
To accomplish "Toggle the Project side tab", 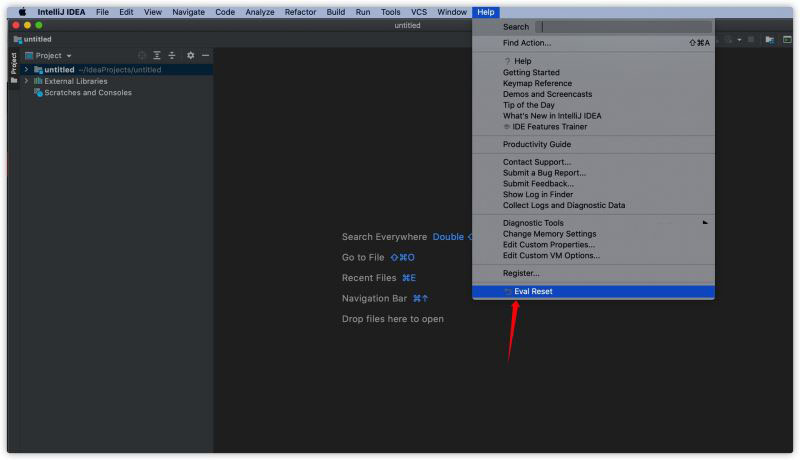I will pos(14,68).
